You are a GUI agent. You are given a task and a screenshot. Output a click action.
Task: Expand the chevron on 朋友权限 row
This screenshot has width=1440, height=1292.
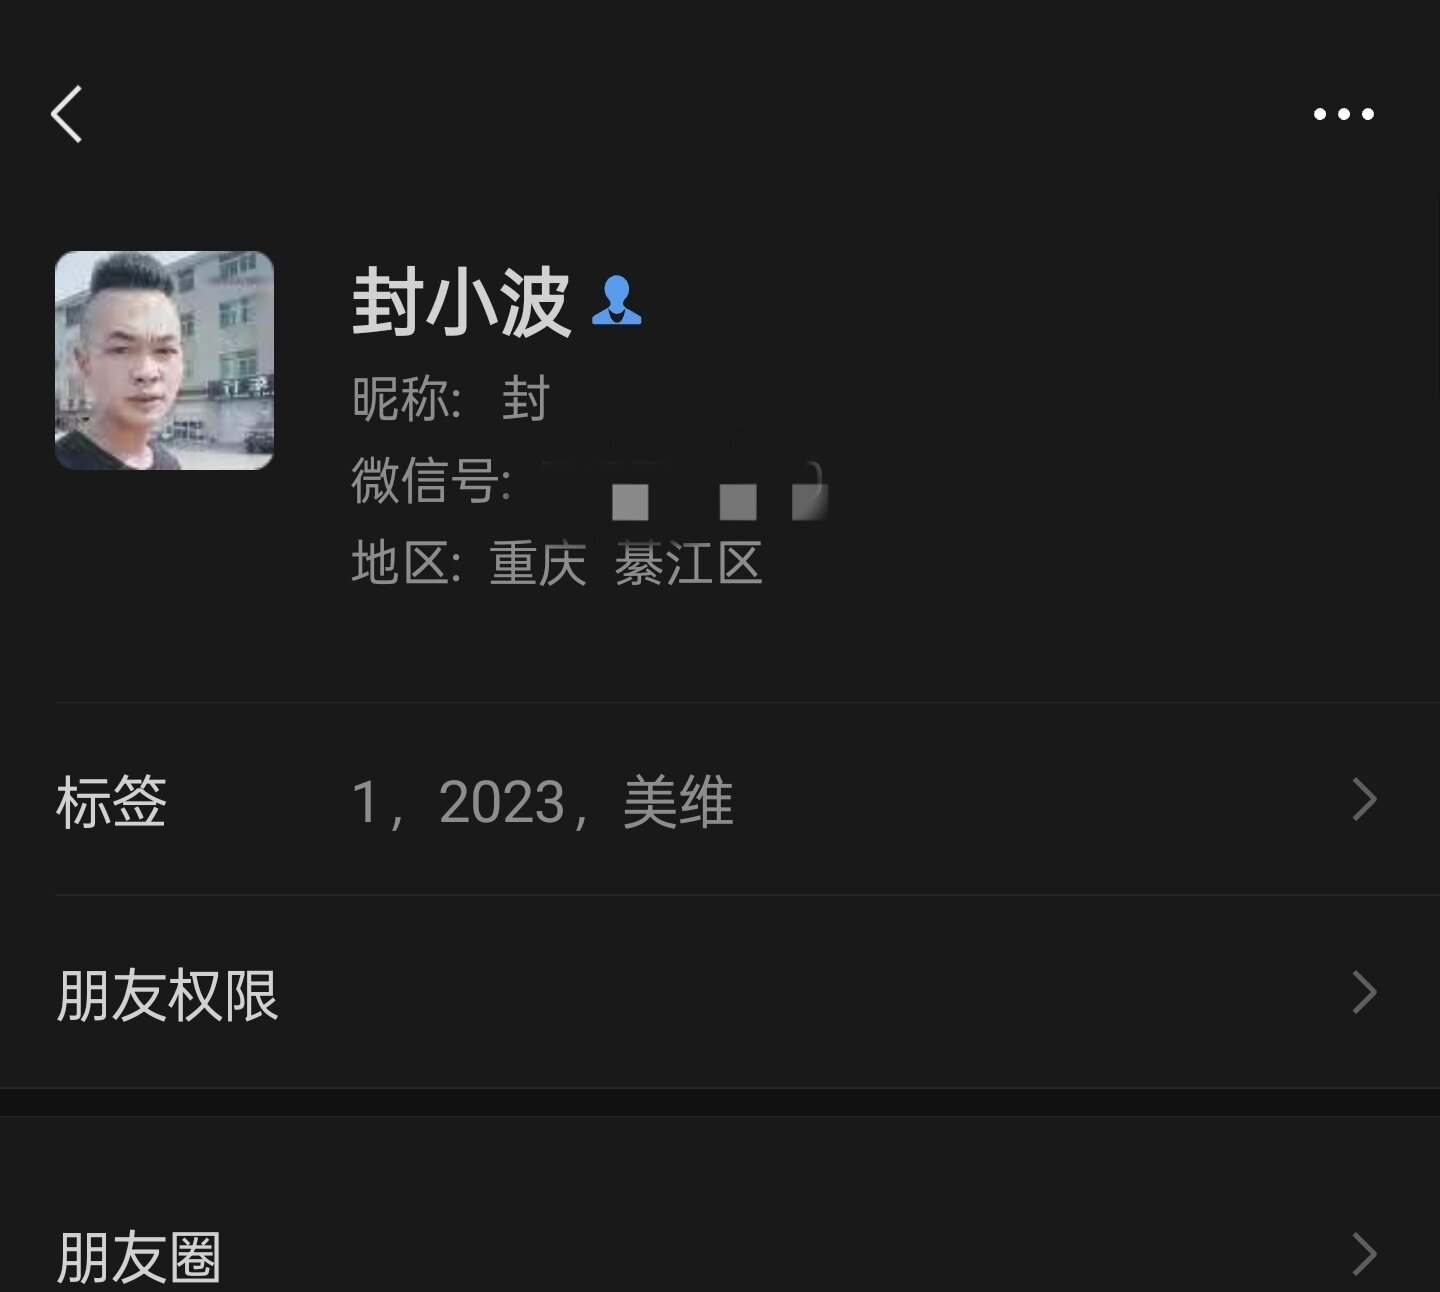pos(1365,992)
